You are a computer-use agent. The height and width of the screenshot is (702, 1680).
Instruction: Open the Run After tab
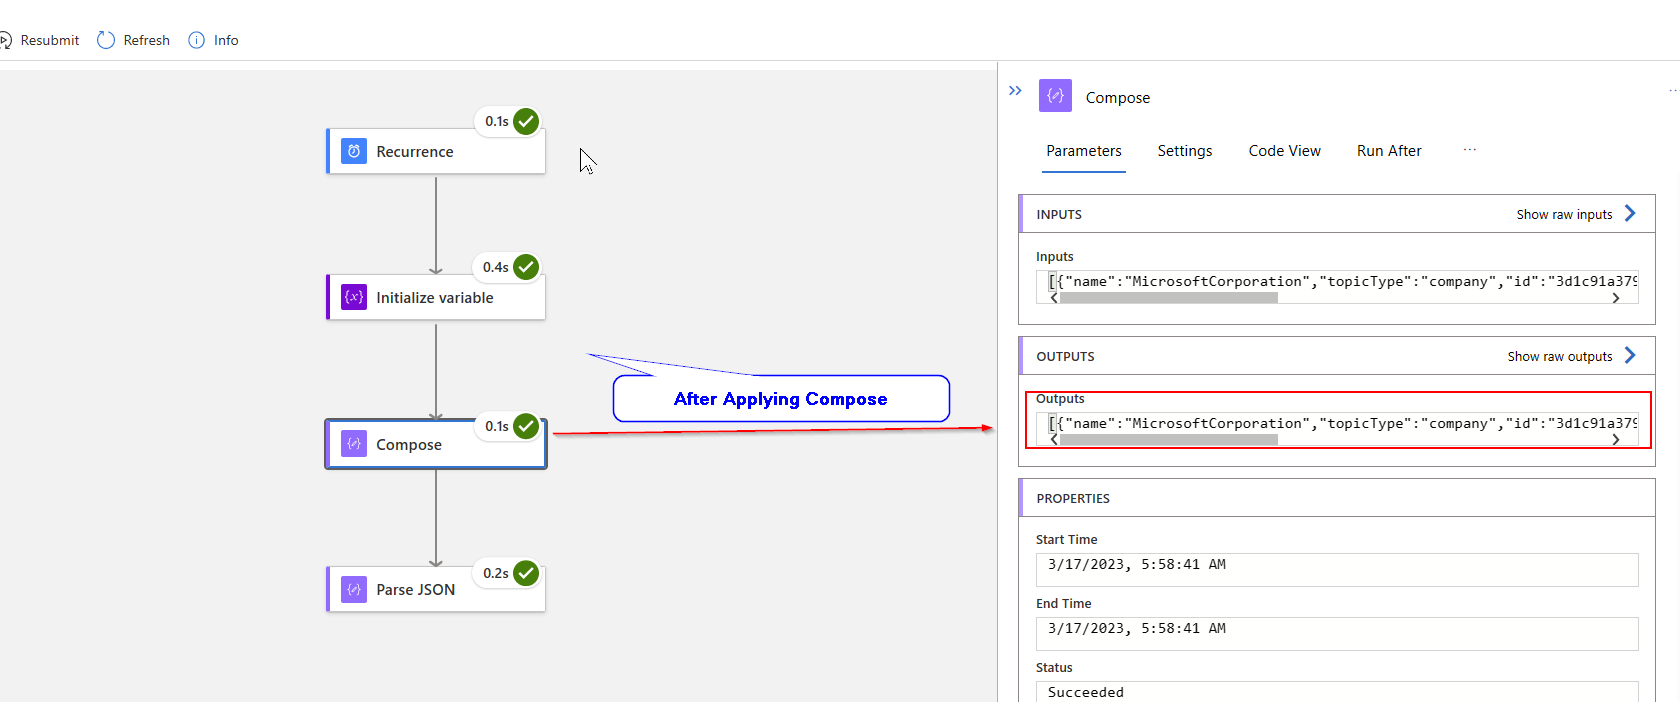pyautogui.click(x=1389, y=151)
